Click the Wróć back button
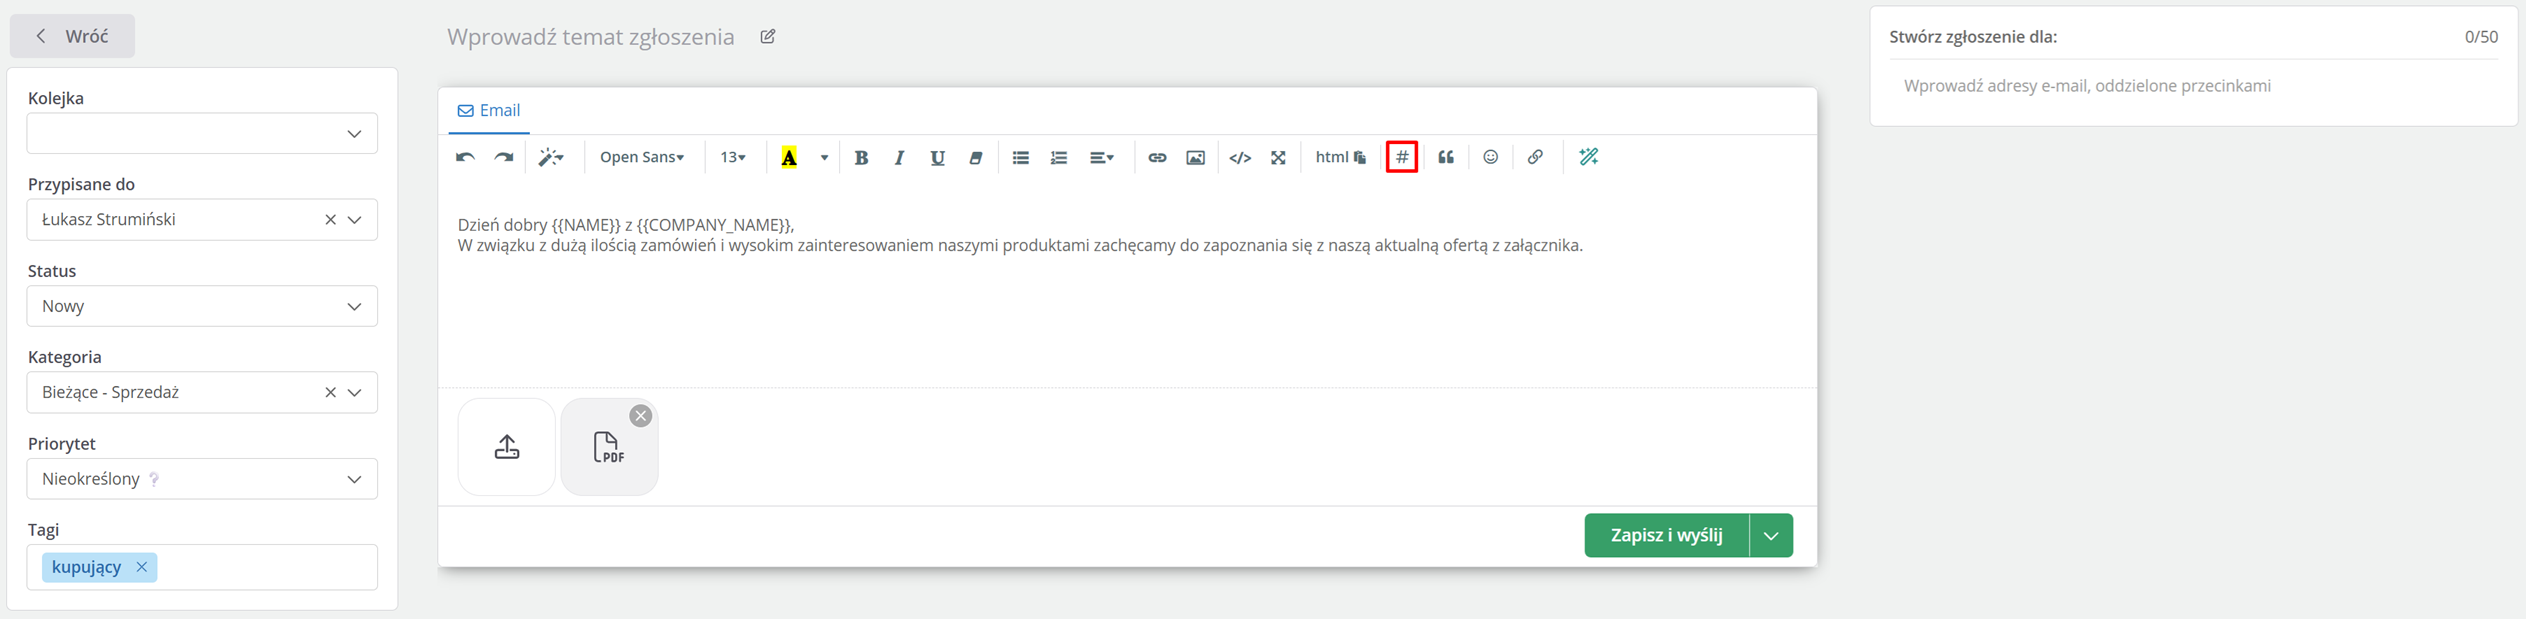Viewport: 2526px width, 619px height. (x=73, y=36)
